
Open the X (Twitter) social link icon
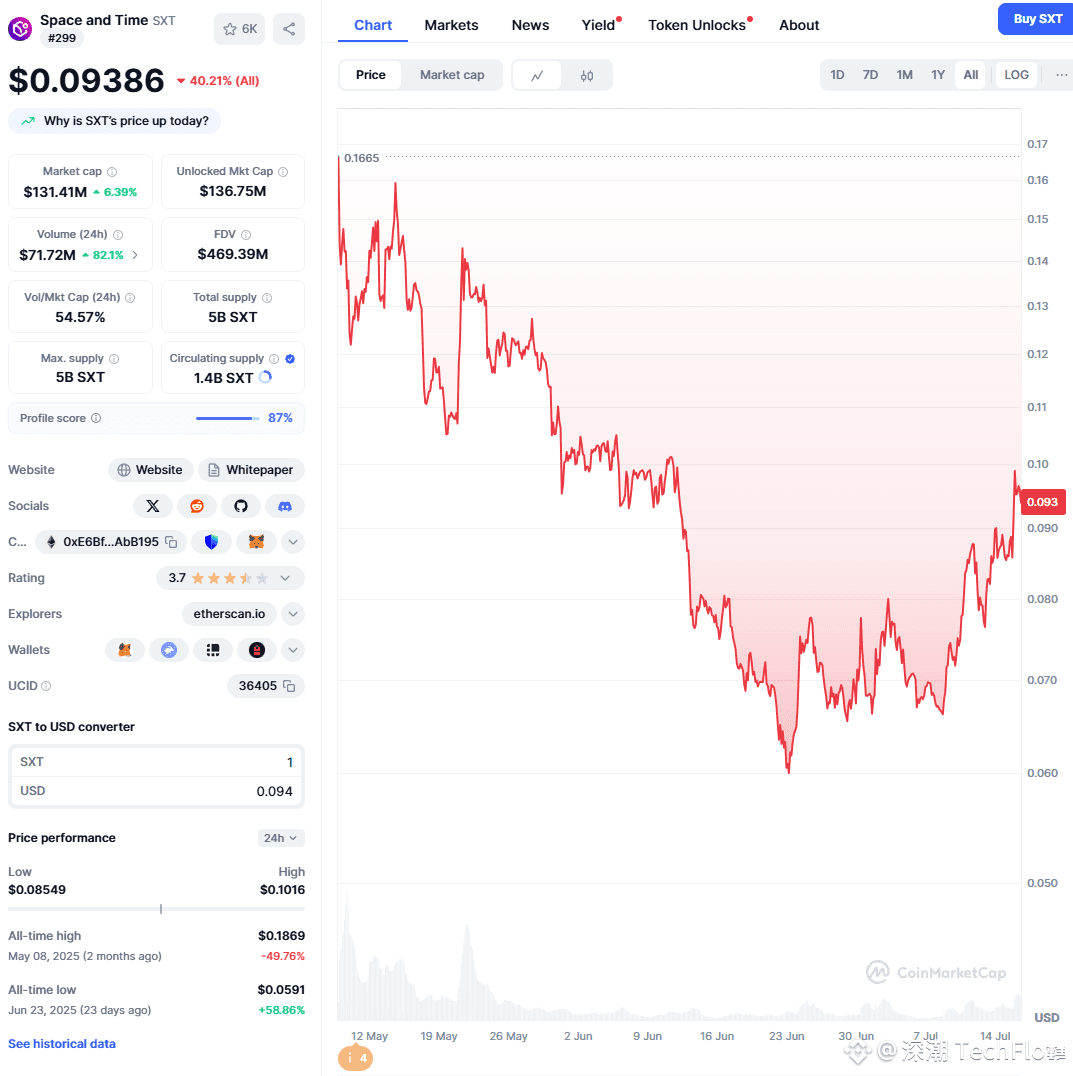[152, 506]
